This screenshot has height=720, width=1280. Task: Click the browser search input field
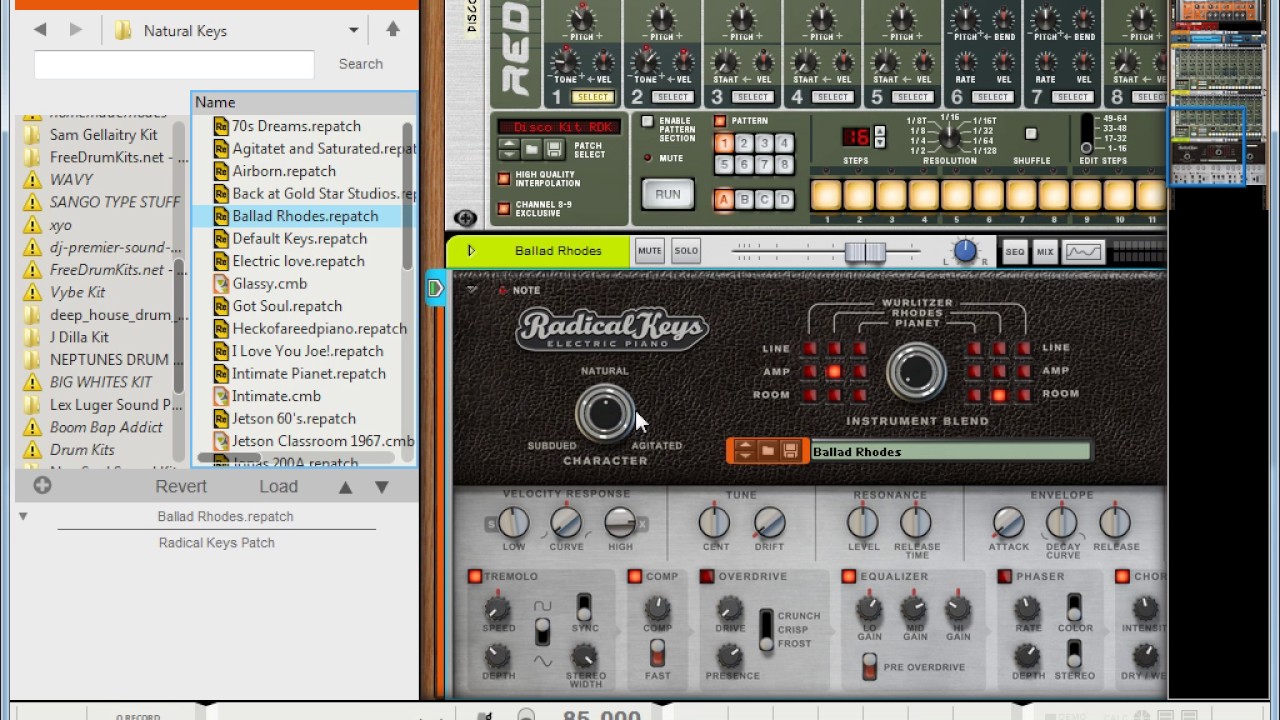pyautogui.click(x=174, y=64)
